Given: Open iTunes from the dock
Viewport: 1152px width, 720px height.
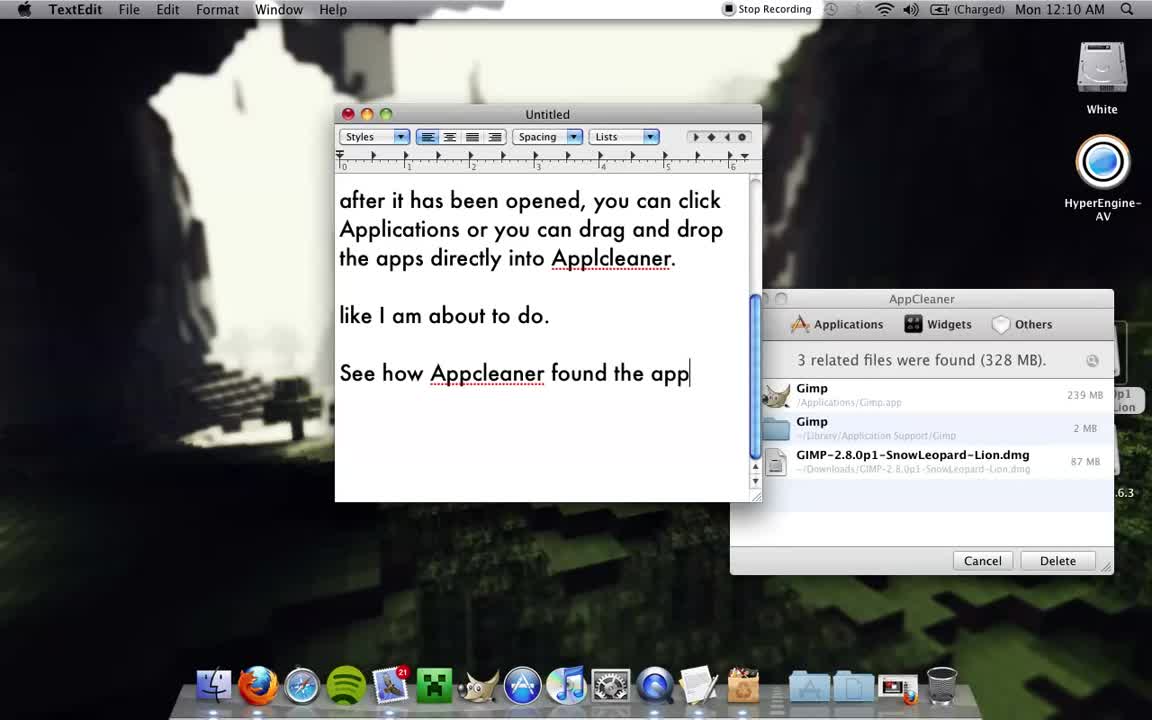Looking at the screenshot, I should tap(566, 685).
